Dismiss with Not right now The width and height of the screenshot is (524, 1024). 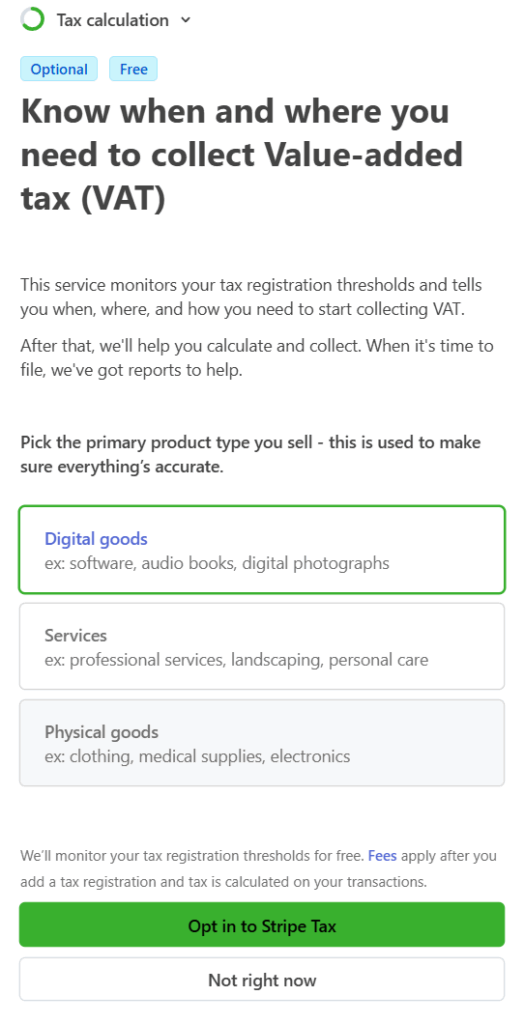tap(262, 980)
